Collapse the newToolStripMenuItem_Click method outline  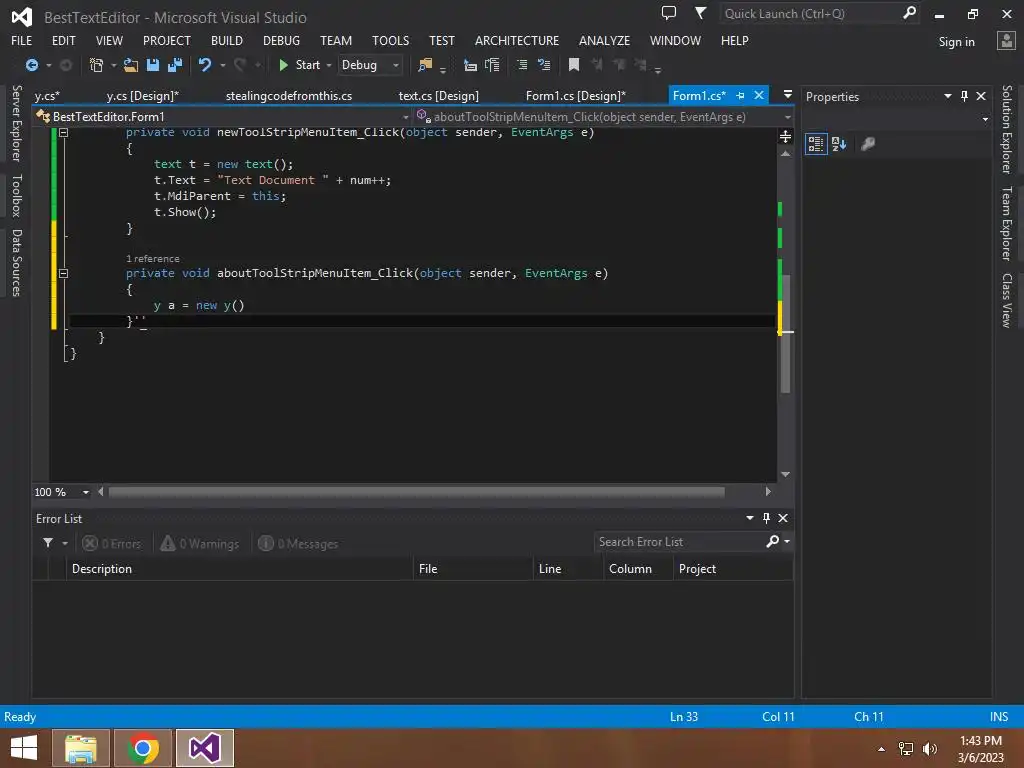63,133
